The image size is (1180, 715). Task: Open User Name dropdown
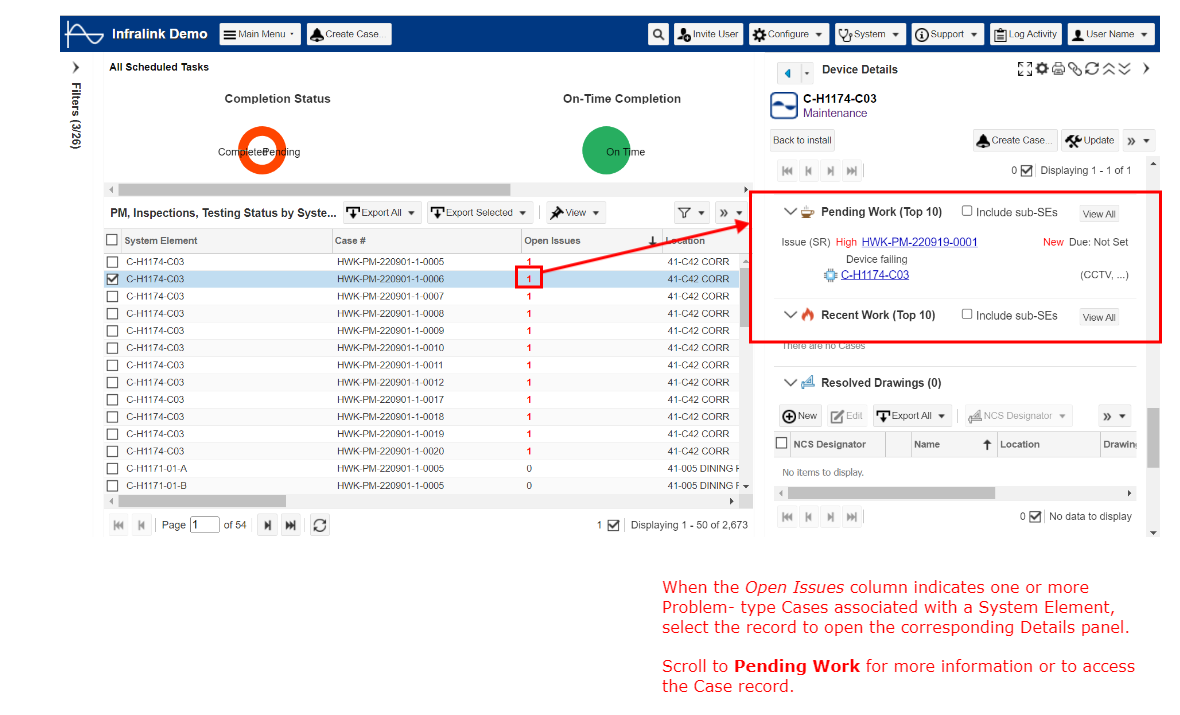click(x=1111, y=35)
